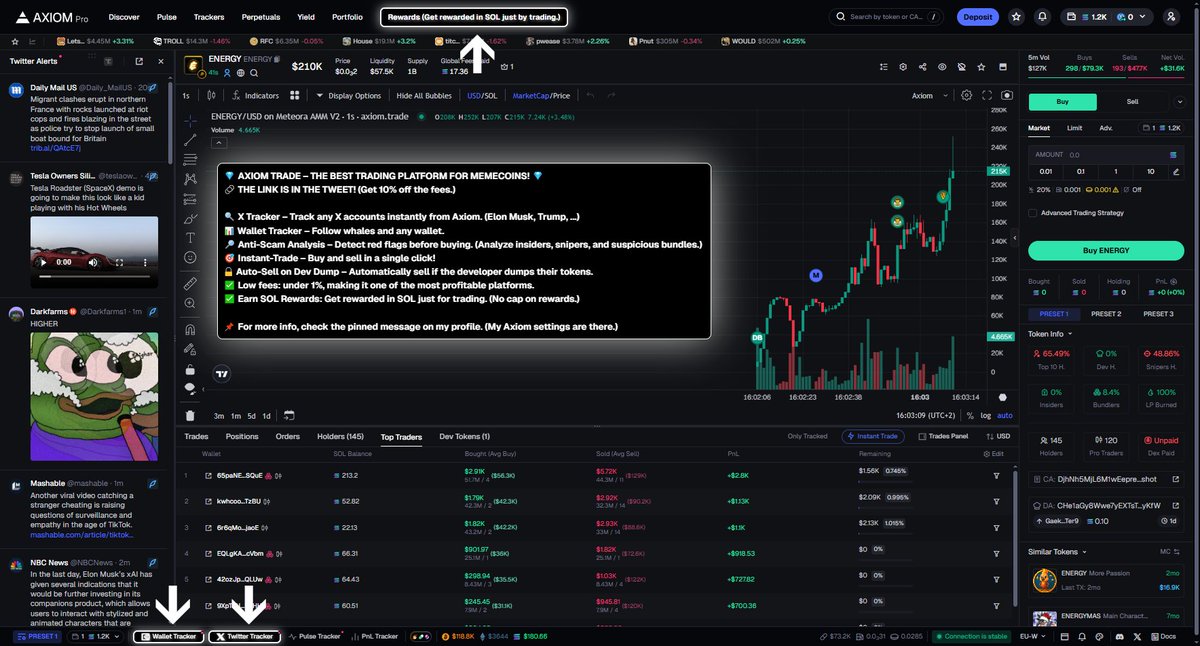Select the emoji sticker tool on chart

190,258
